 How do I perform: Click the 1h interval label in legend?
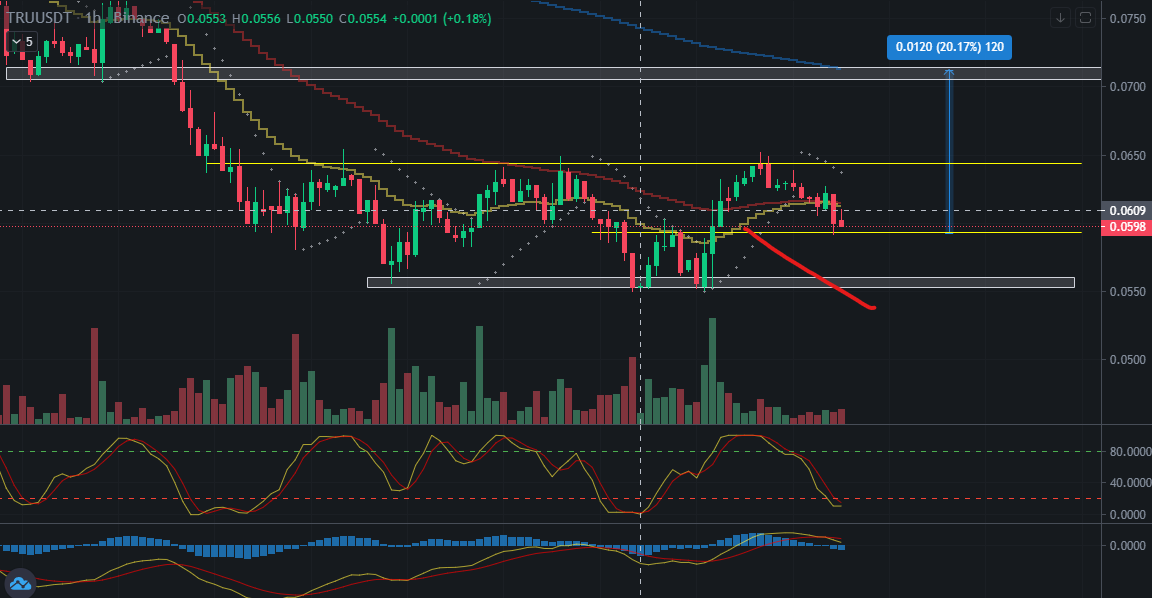pos(93,18)
